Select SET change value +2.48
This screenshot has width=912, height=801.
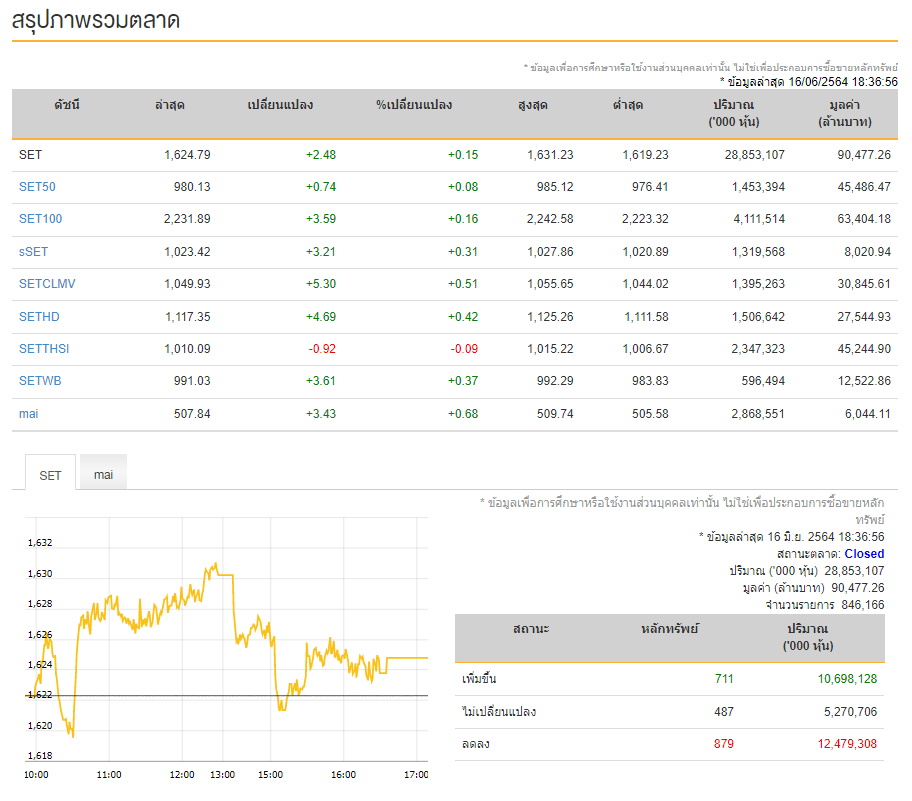coord(321,155)
